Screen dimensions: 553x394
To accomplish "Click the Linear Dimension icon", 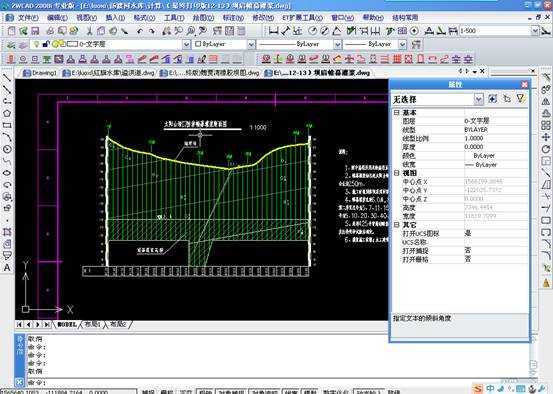I will click(274, 31).
